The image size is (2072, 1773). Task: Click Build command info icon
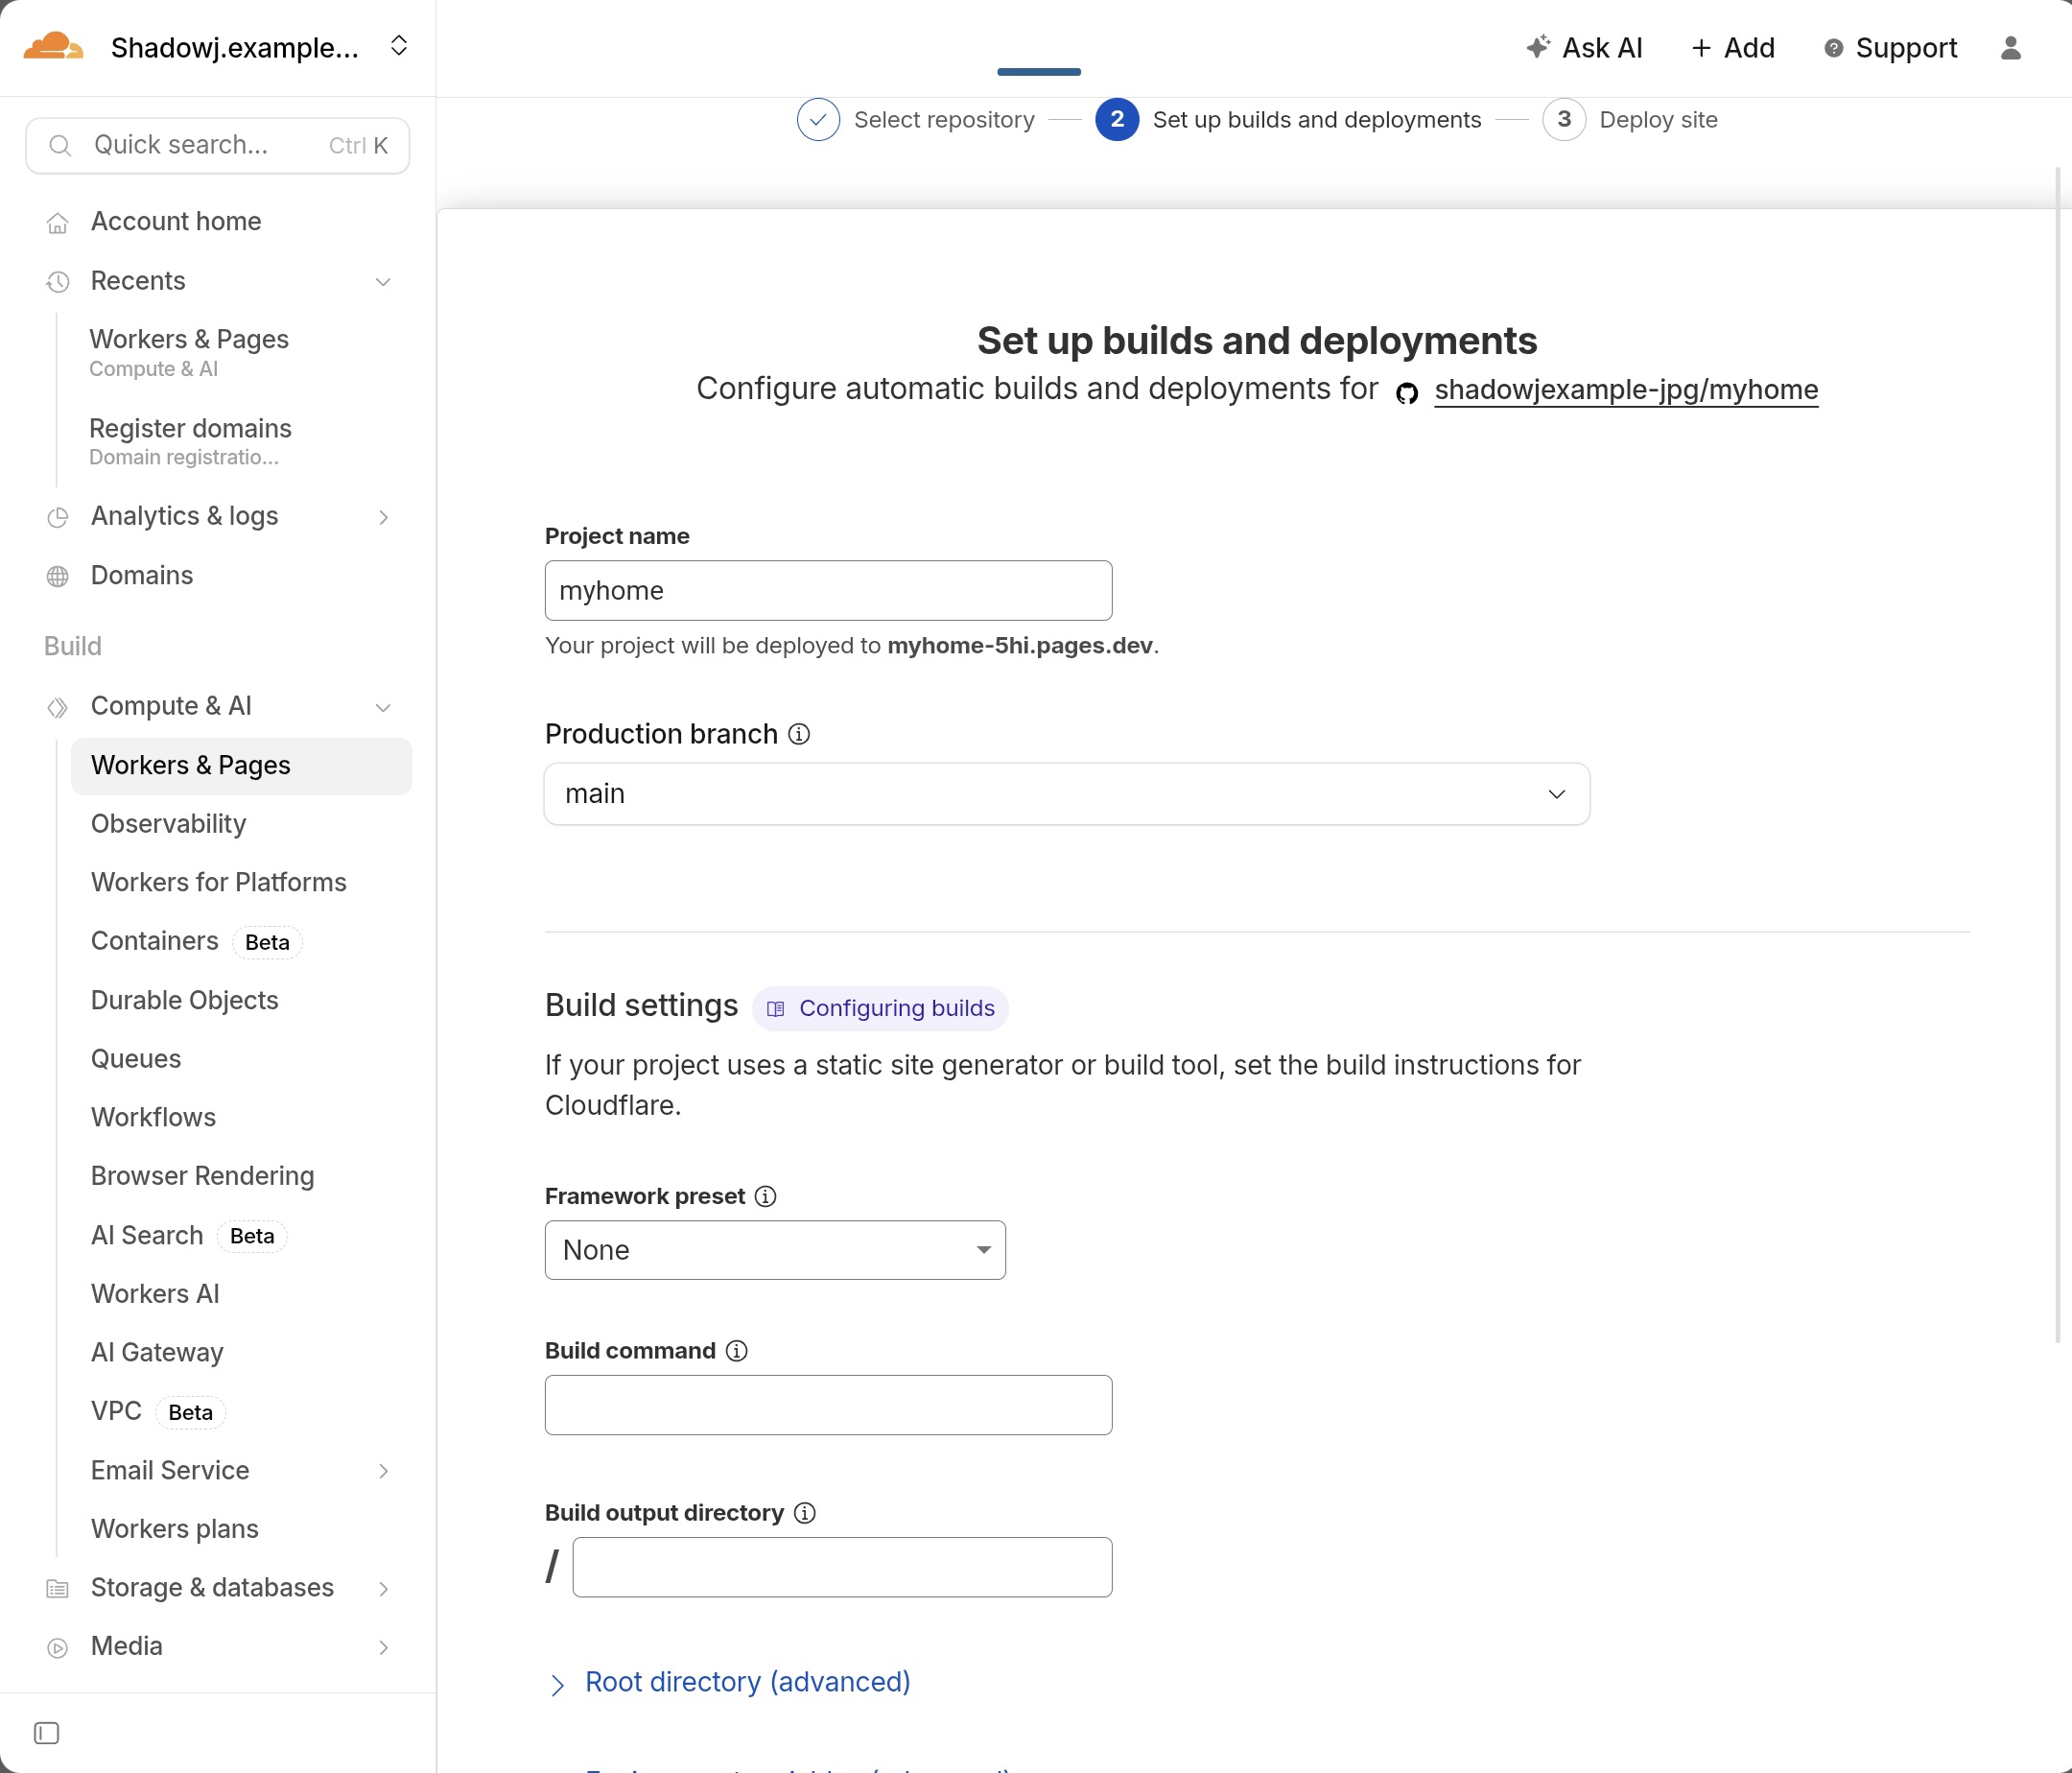(x=736, y=1351)
